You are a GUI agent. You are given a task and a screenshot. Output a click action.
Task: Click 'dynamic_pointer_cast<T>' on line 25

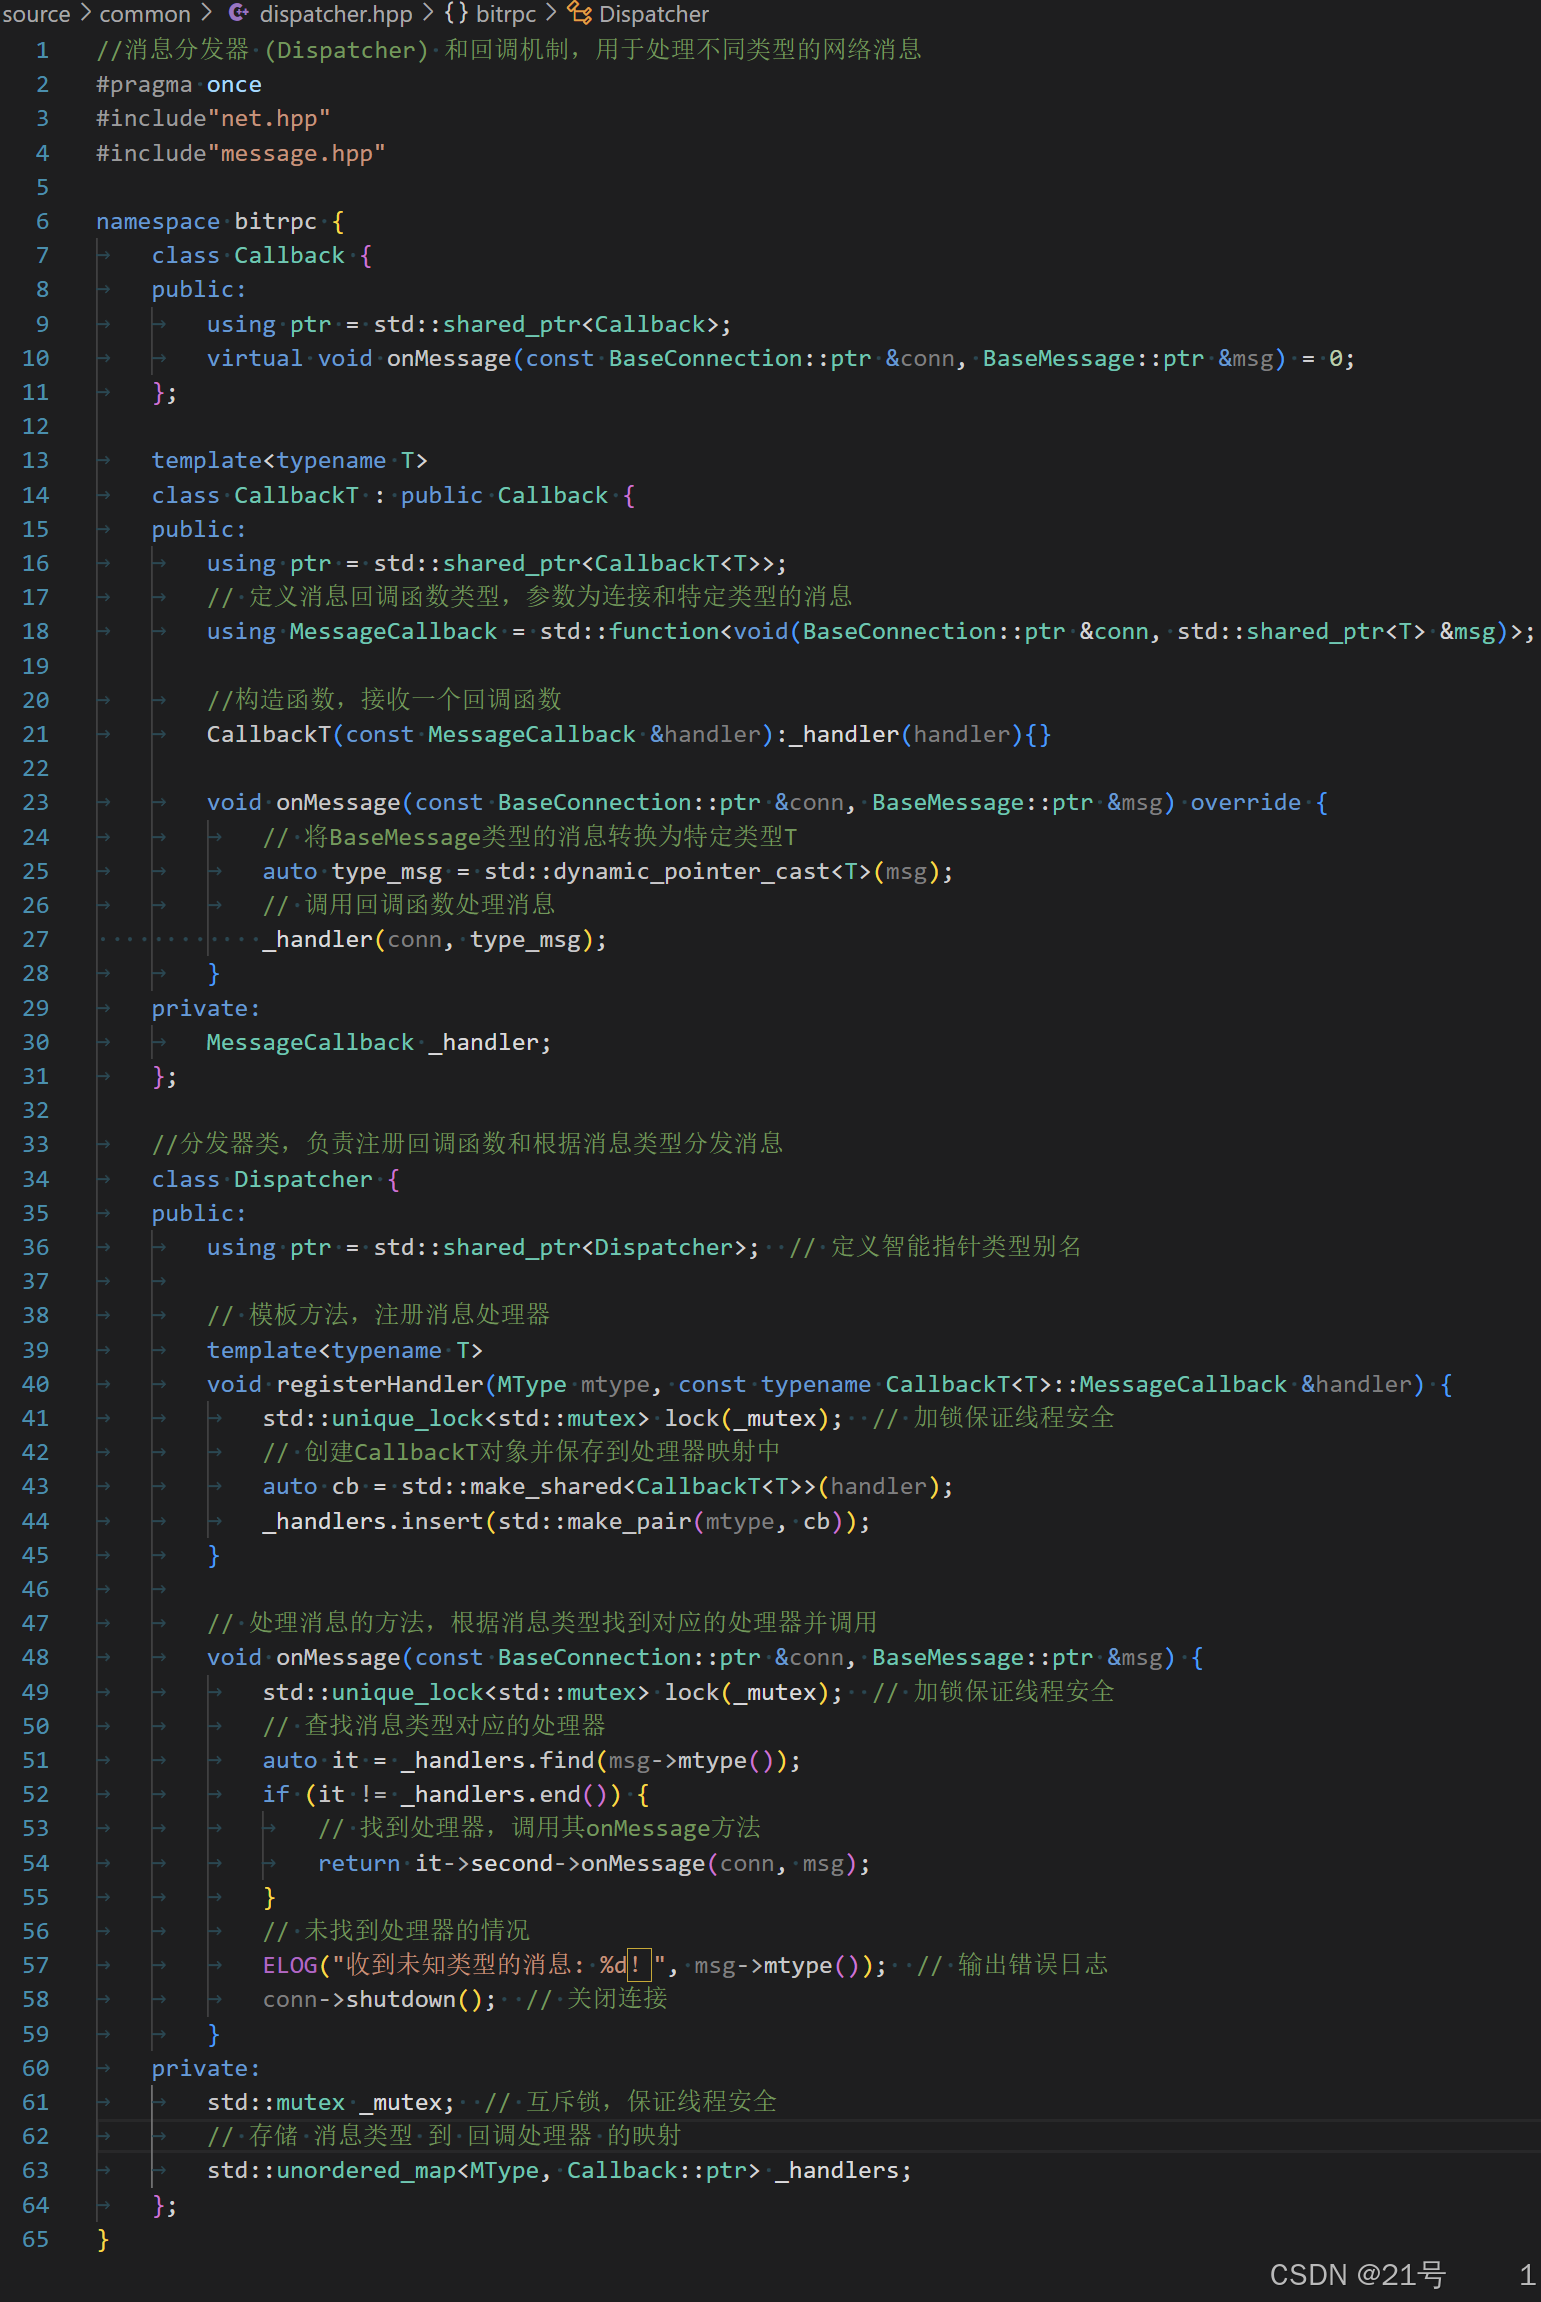click(712, 871)
